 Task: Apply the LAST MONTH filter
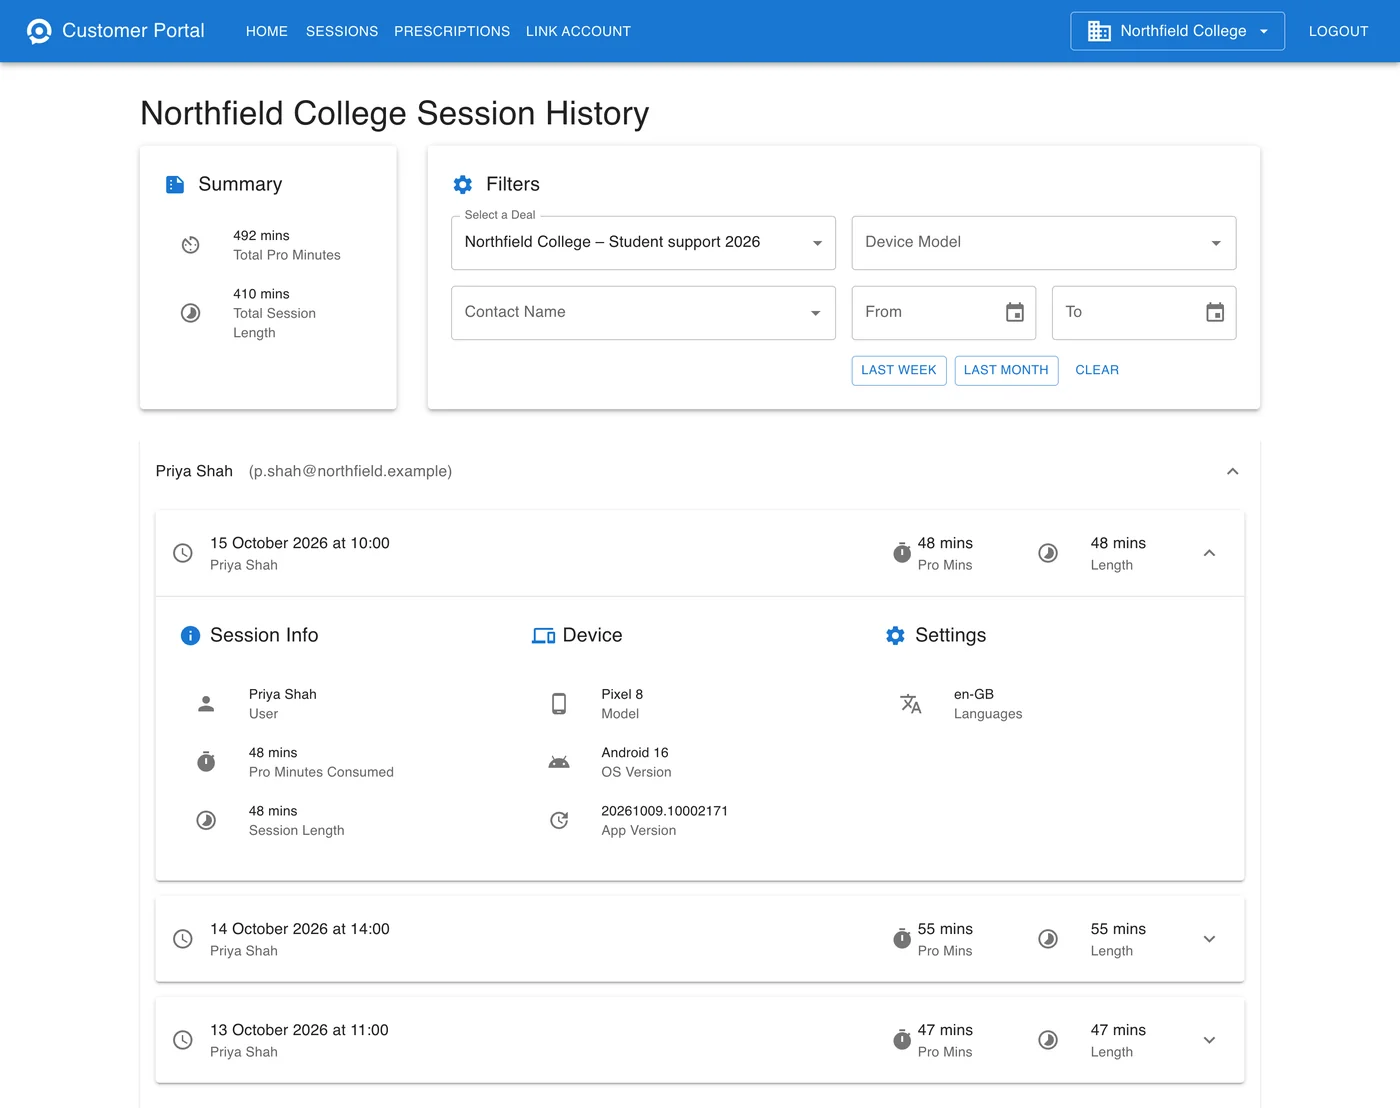[1006, 370]
